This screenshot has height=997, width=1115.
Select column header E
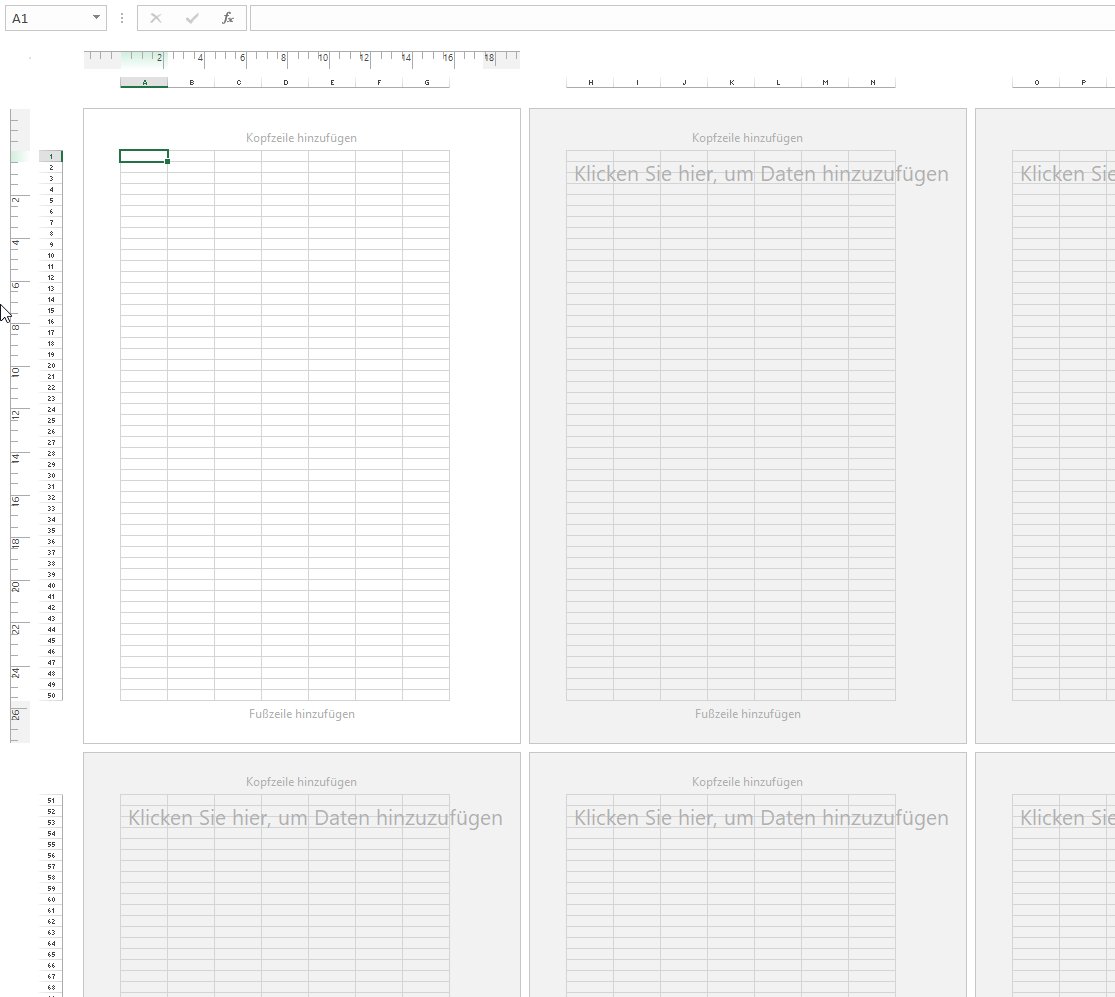coord(332,82)
